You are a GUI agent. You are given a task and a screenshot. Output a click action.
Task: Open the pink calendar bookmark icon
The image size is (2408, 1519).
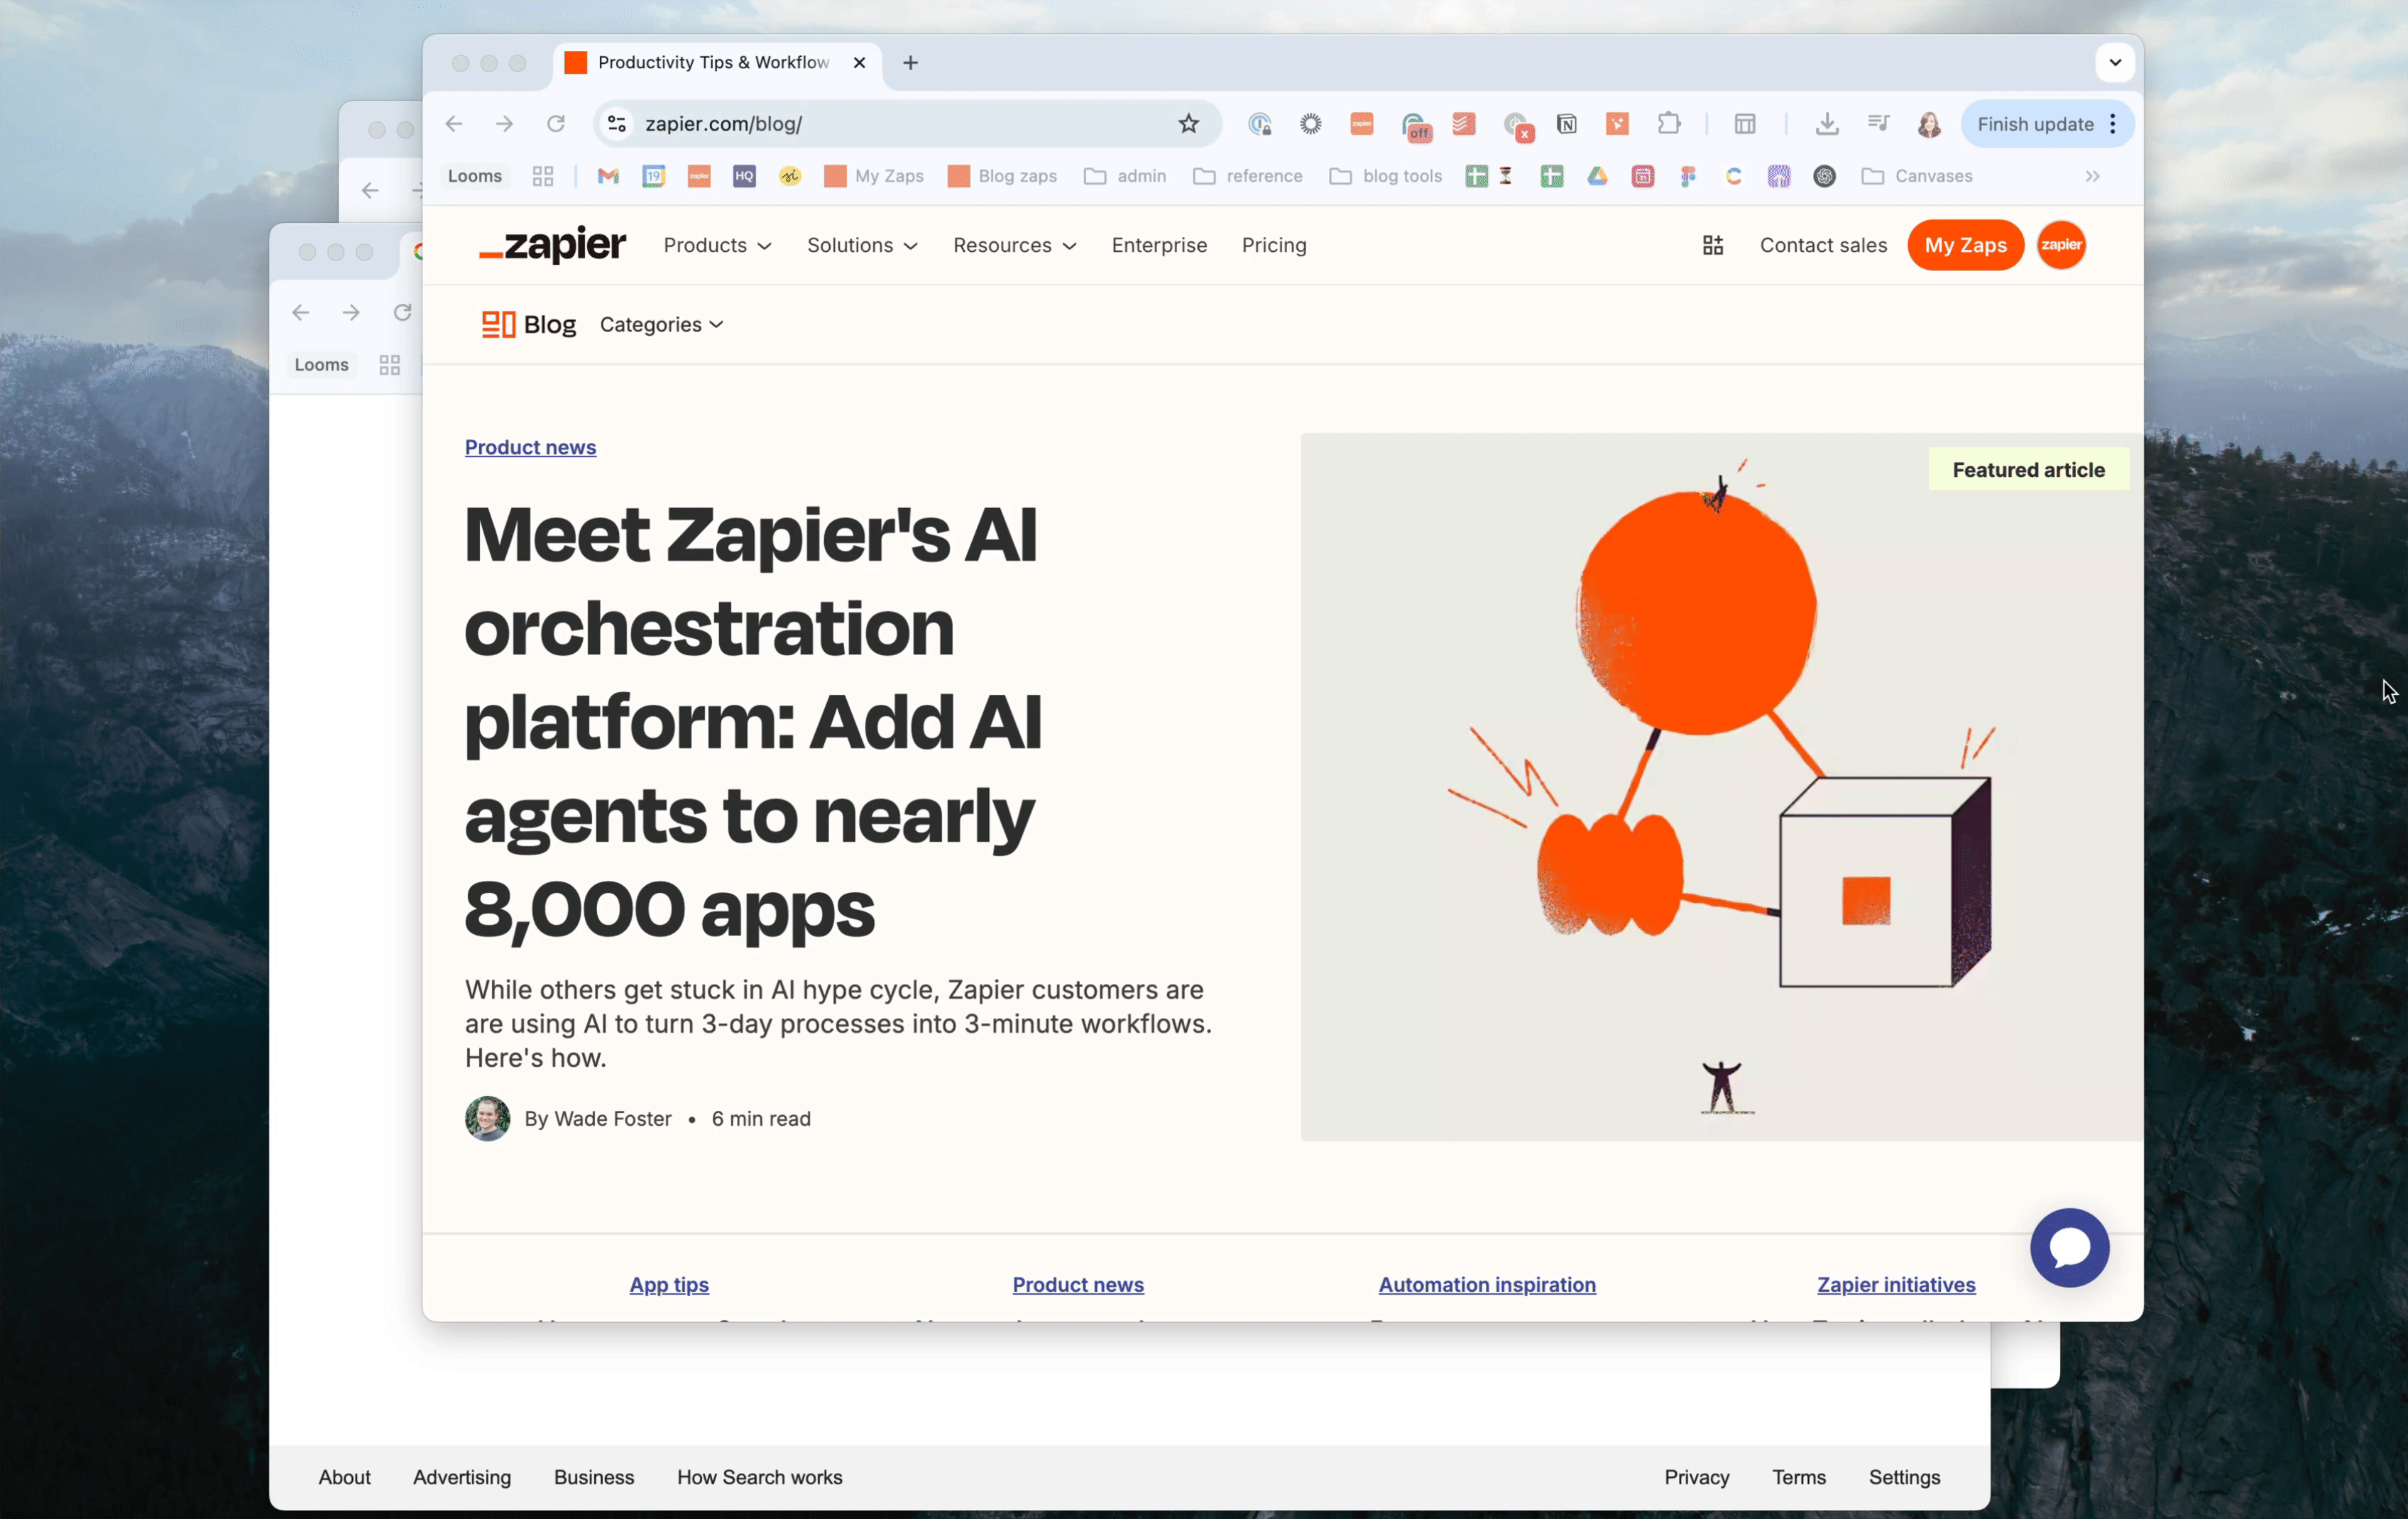click(x=1642, y=176)
